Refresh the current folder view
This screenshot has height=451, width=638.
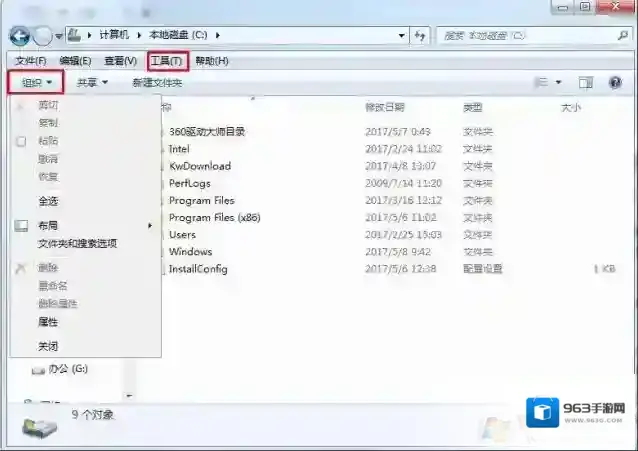tap(420, 36)
